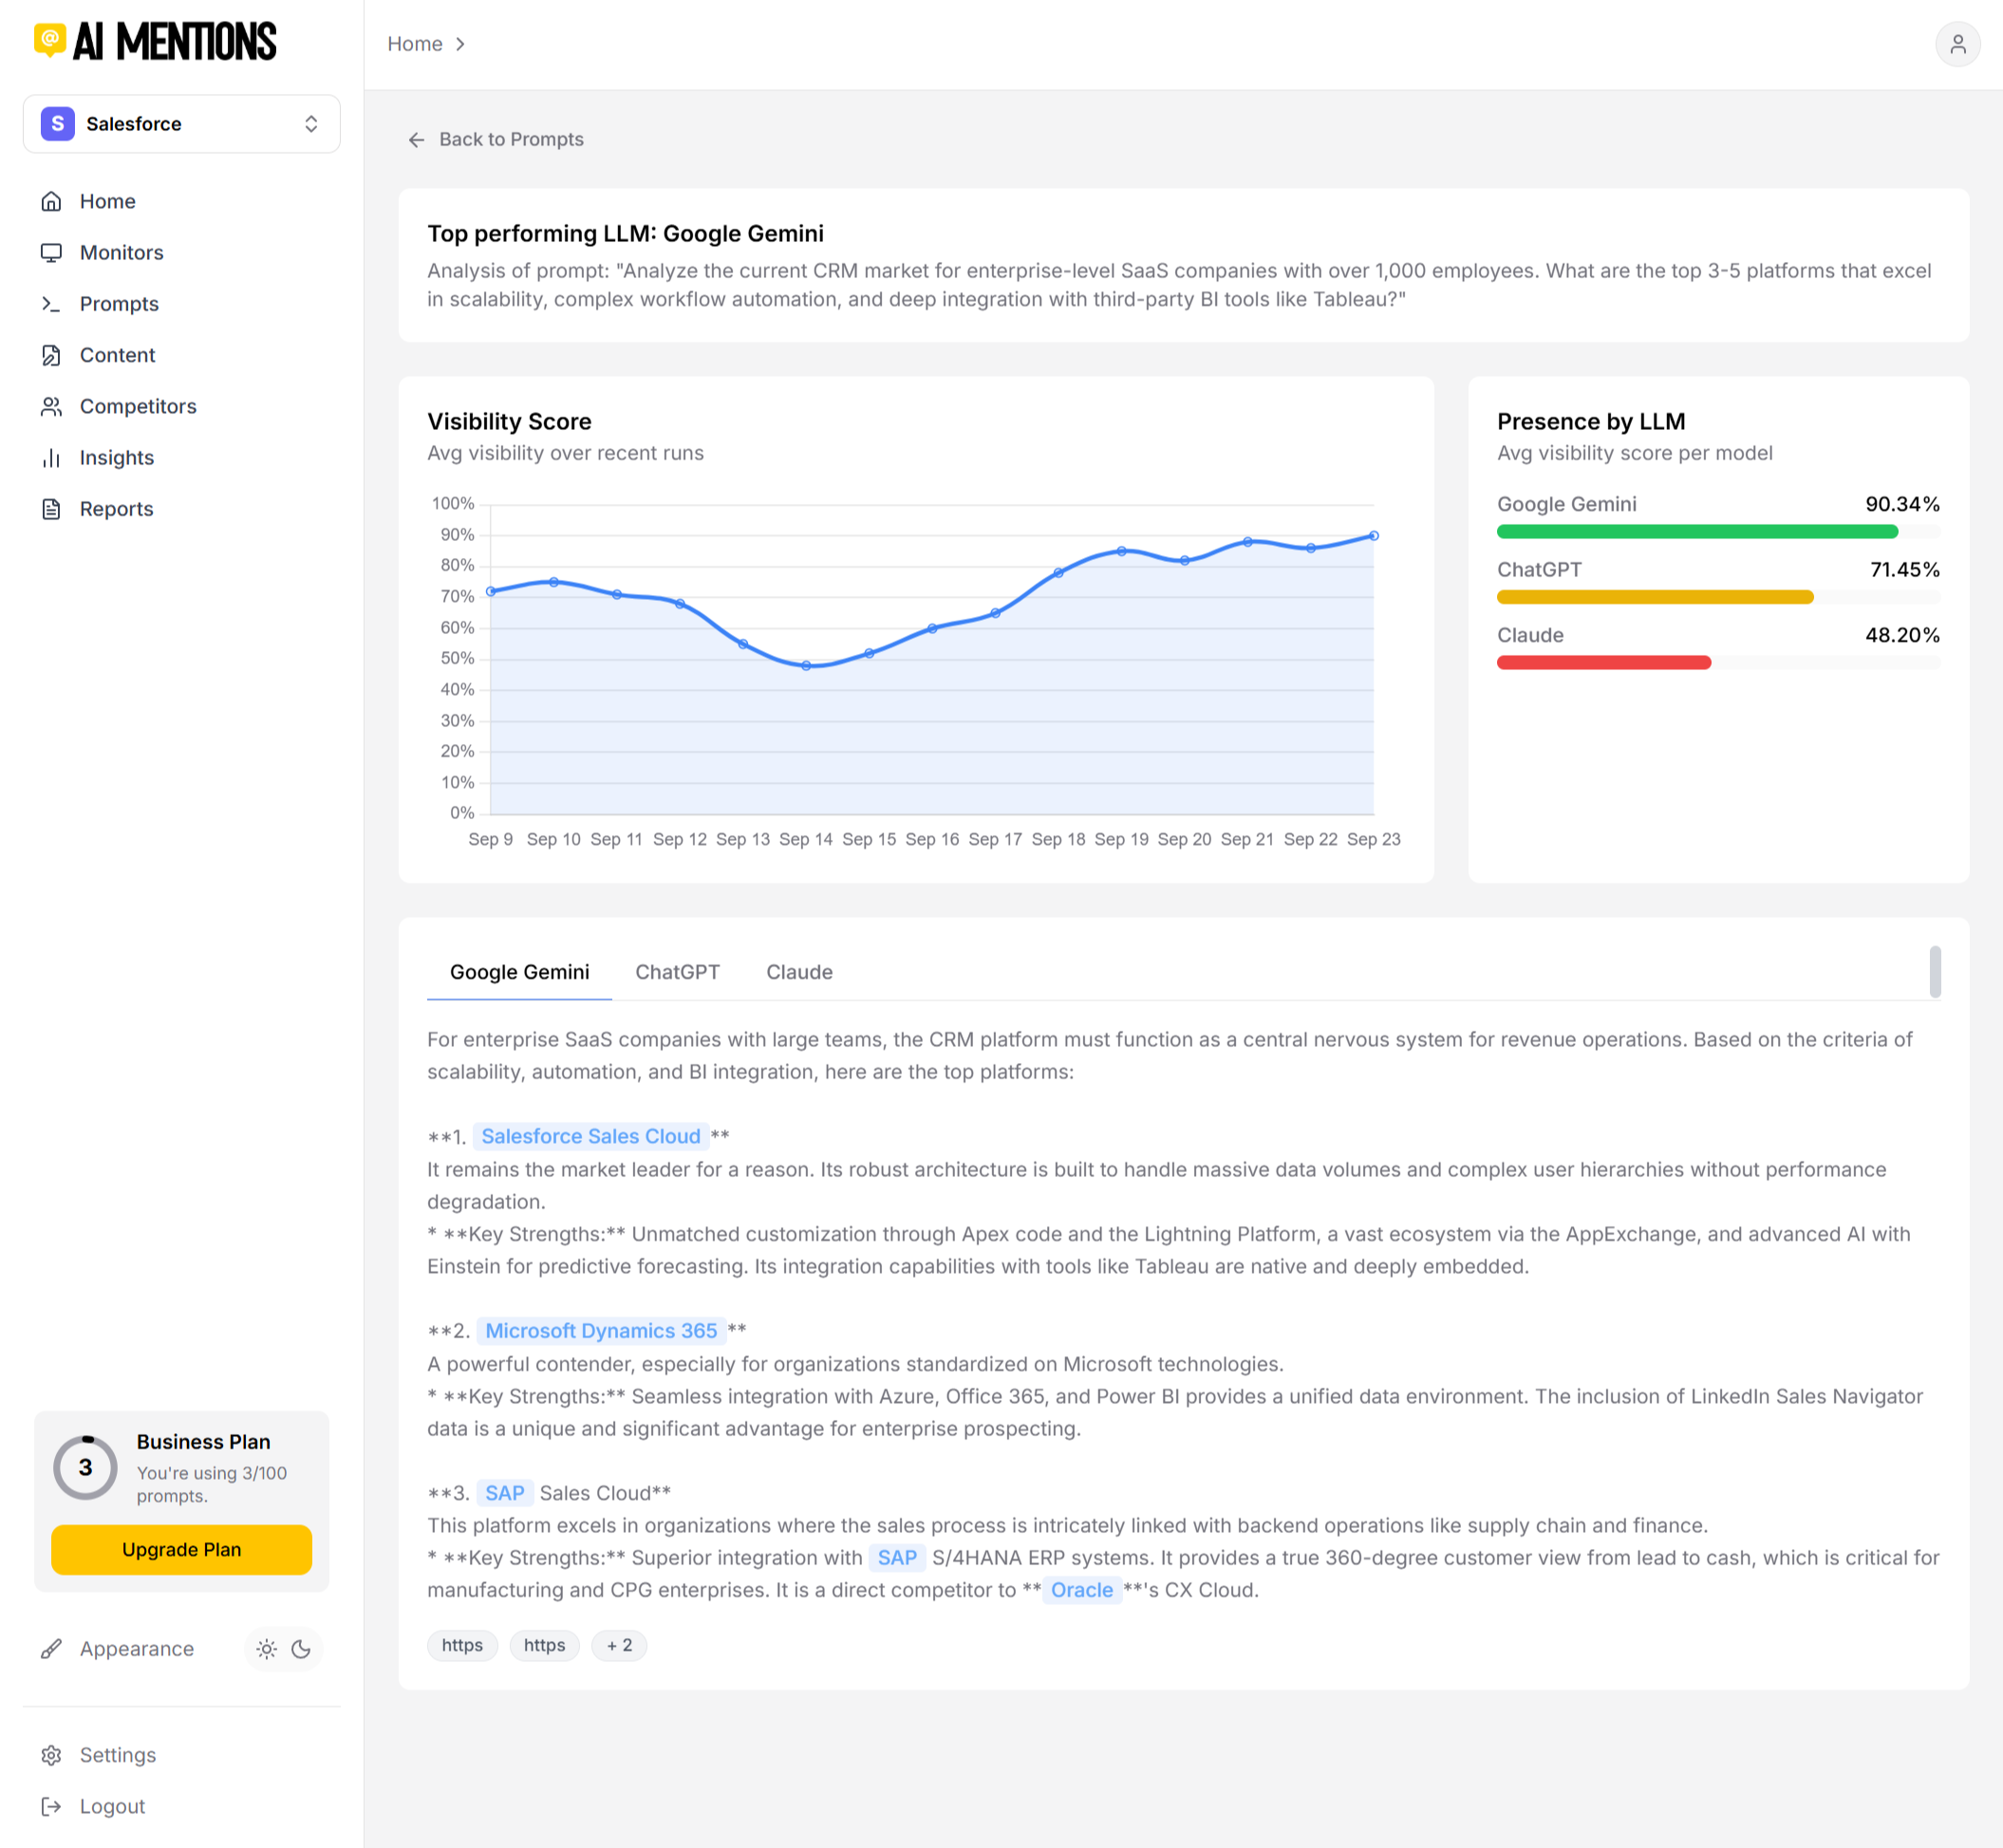Click the Content document icon
The width and height of the screenshot is (2003, 1848).
pos(51,355)
